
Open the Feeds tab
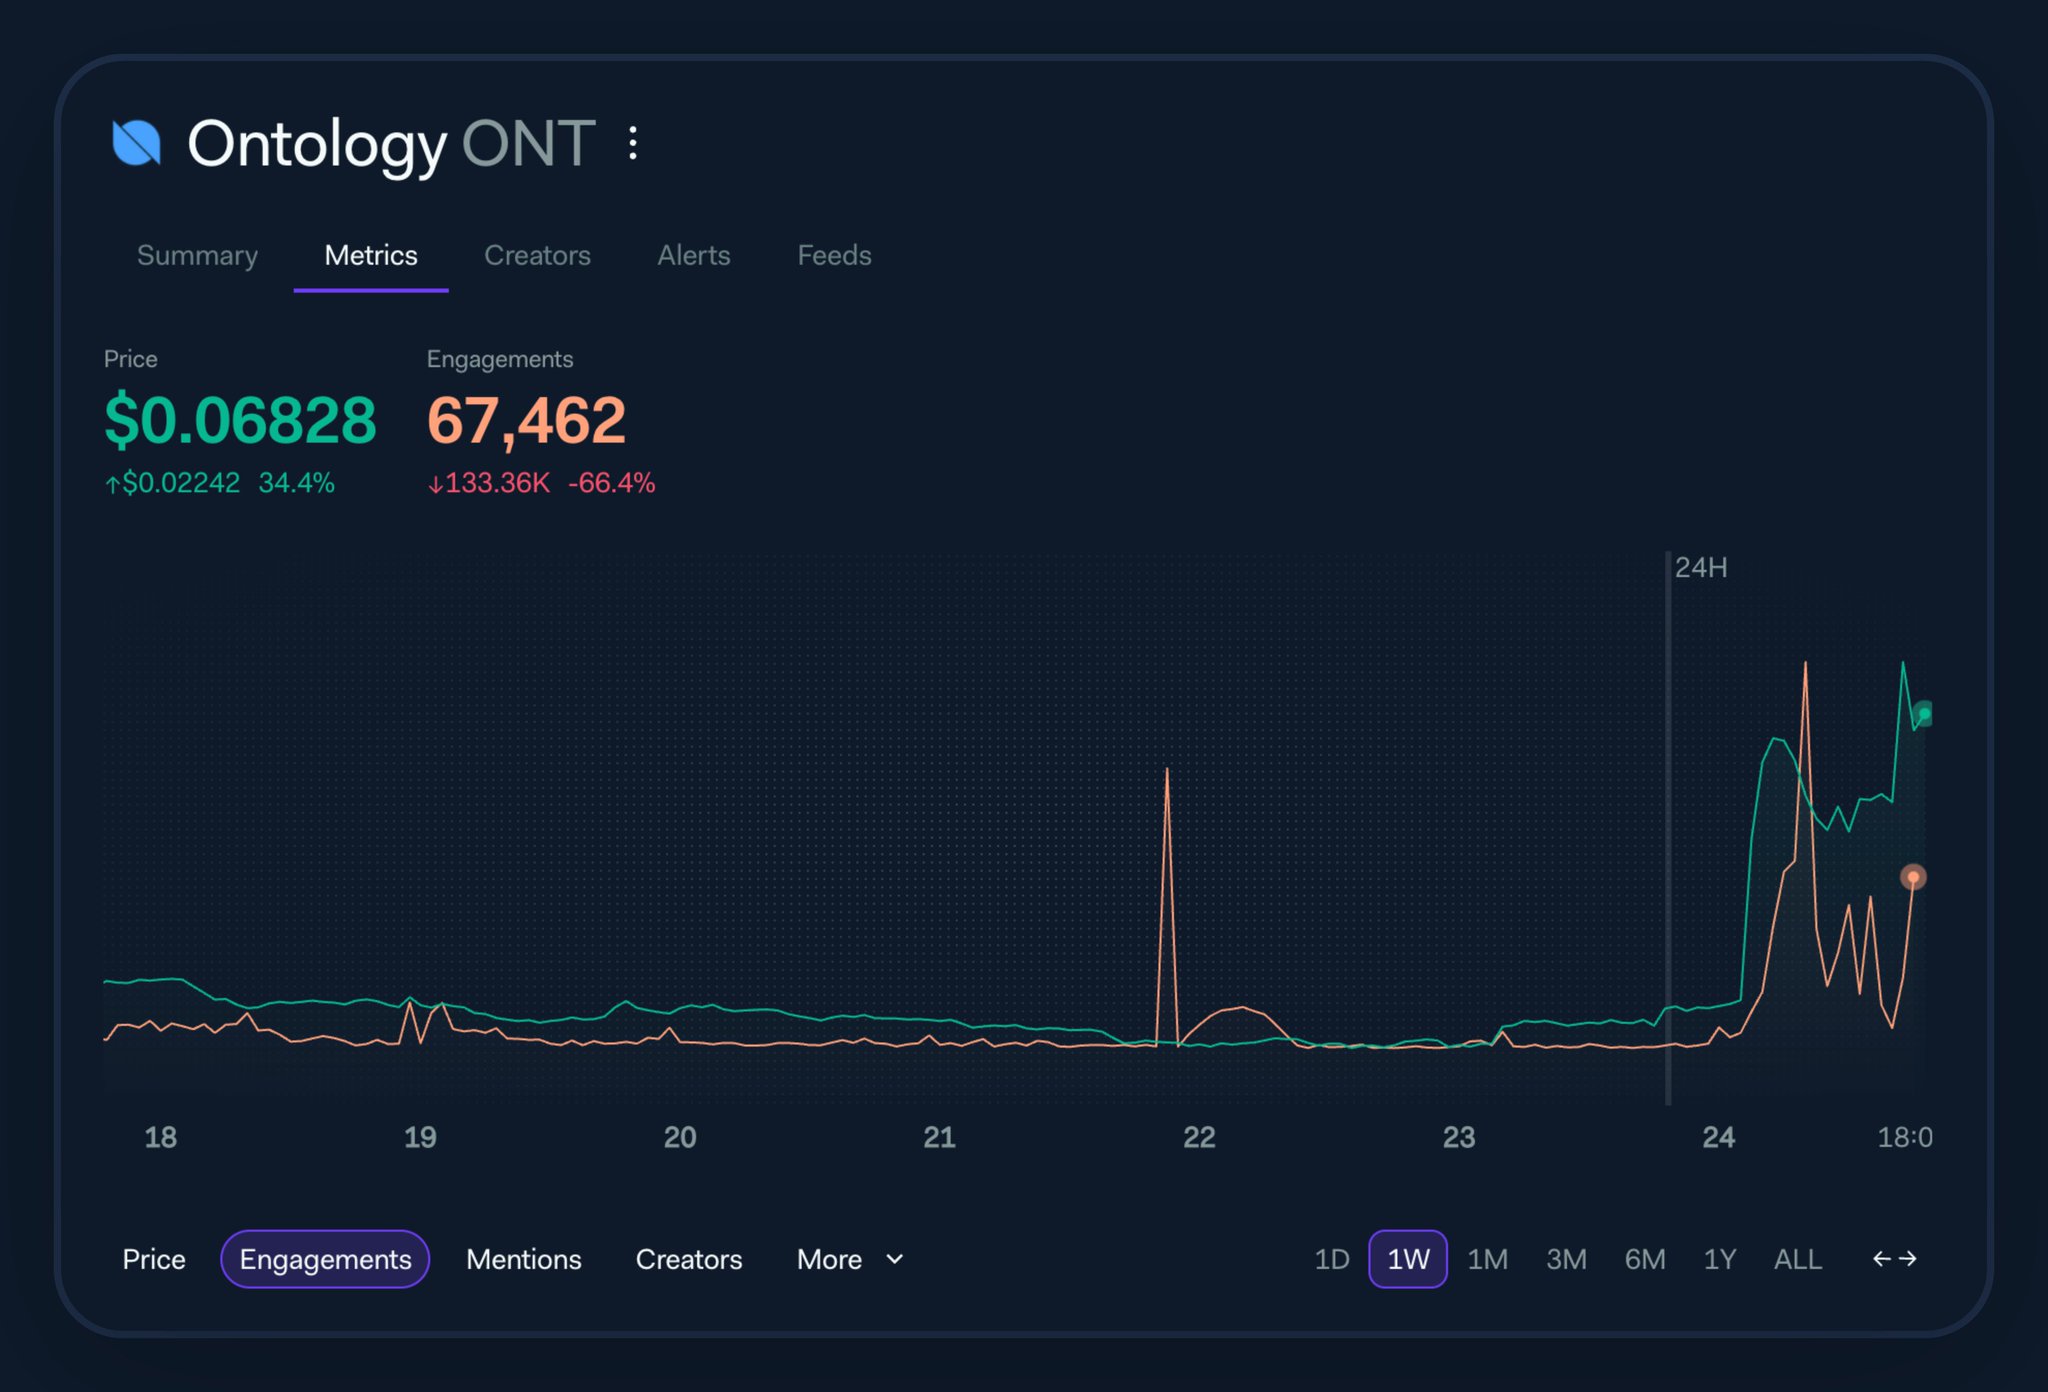coord(834,255)
